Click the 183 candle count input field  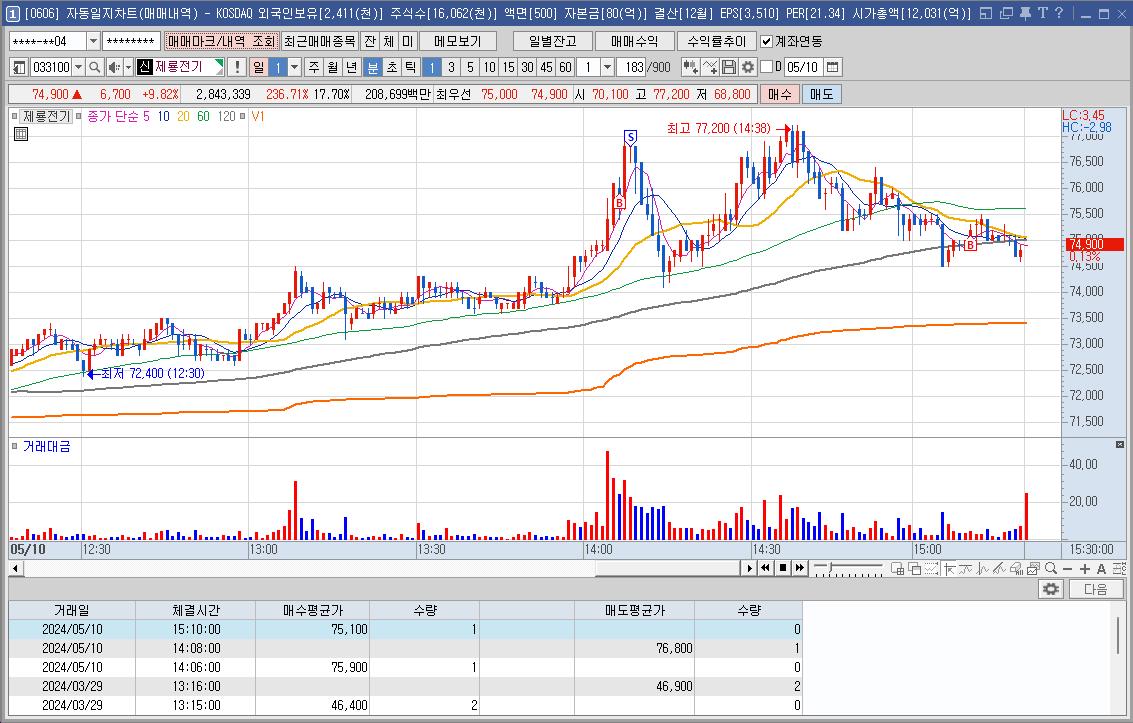pos(631,67)
